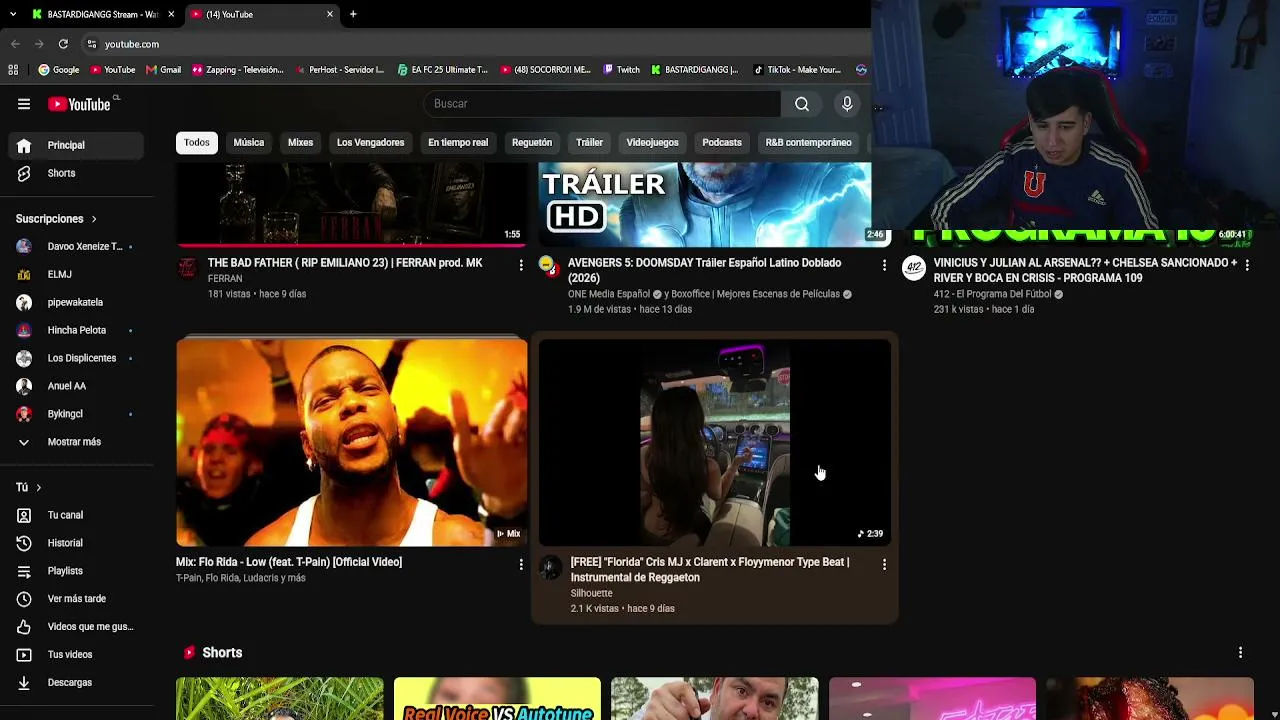The width and height of the screenshot is (1280, 720).
Task: Open options menu for Vinicius y Julian video
Action: 1247,265
